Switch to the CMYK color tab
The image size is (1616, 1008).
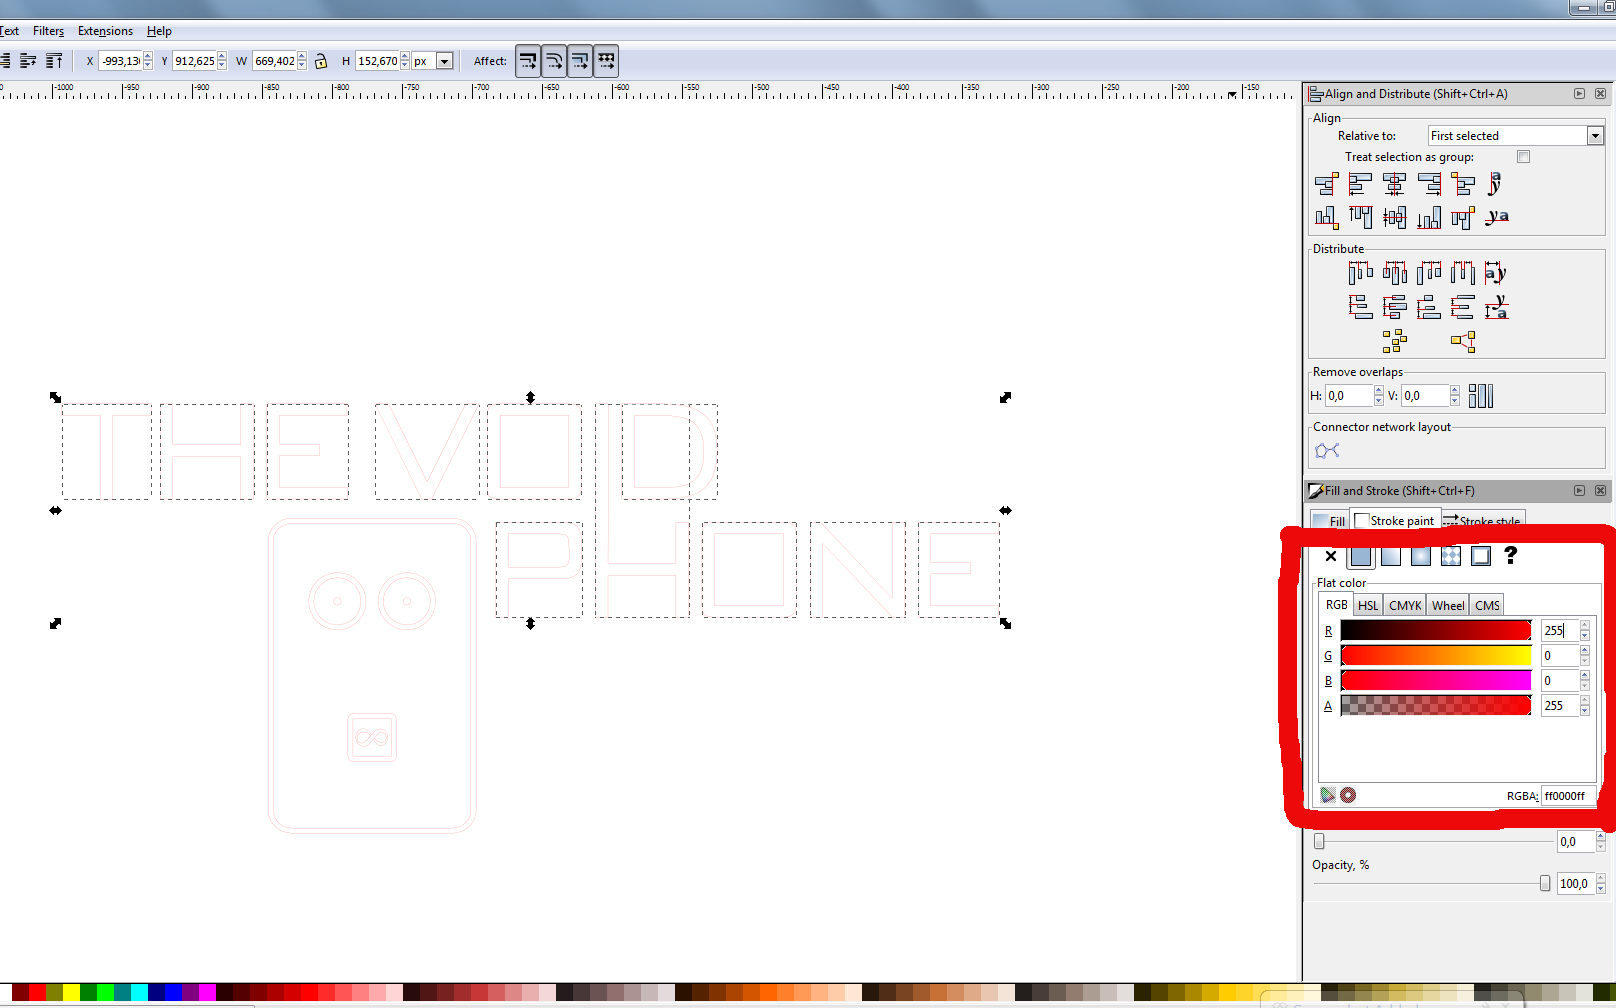tap(1405, 605)
